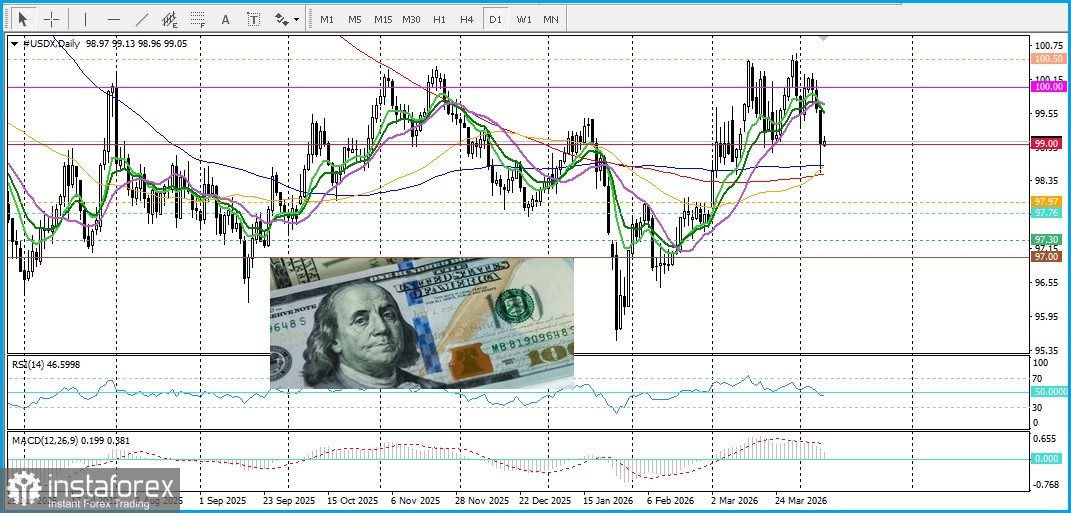Click the 96.55 price scale value

pyautogui.click(x=1047, y=281)
